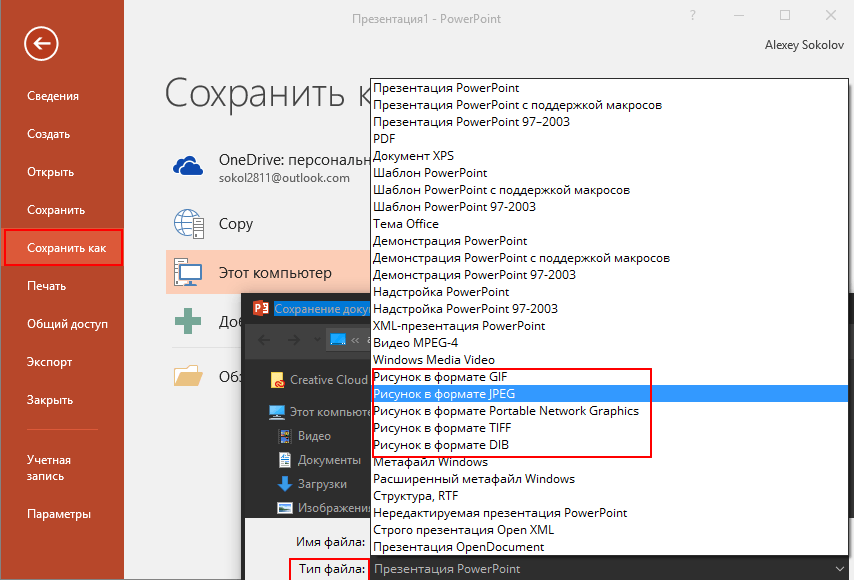Select the OneDrive cloud icon
Image resolution: width=854 pixels, height=580 pixels.
(x=189, y=166)
